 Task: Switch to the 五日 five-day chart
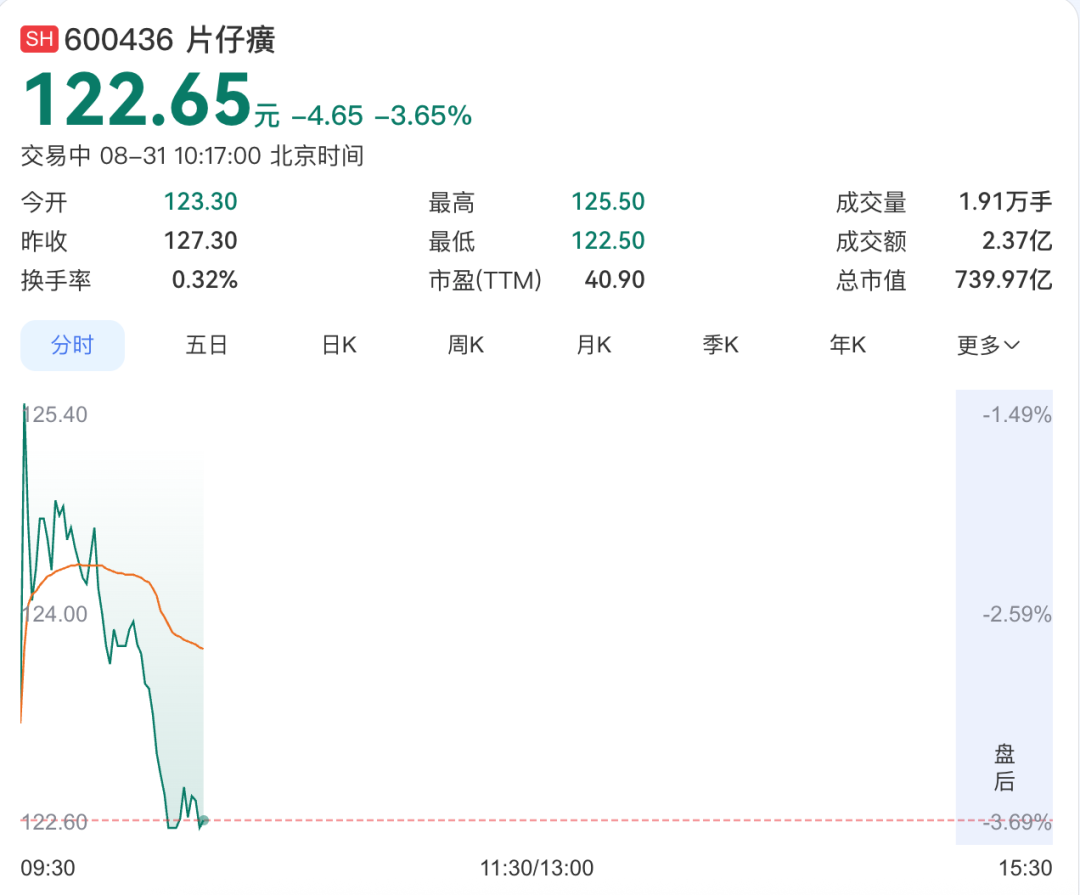coord(206,345)
